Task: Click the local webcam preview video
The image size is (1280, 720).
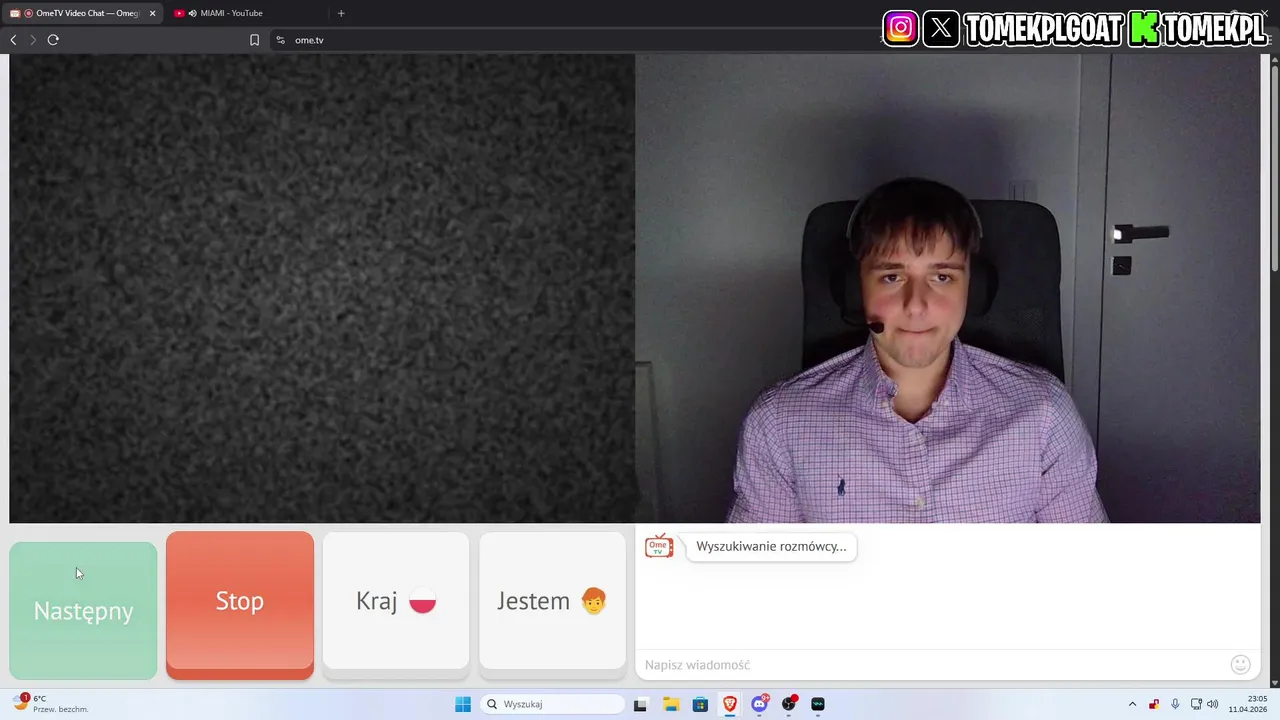Action: [948, 288]
